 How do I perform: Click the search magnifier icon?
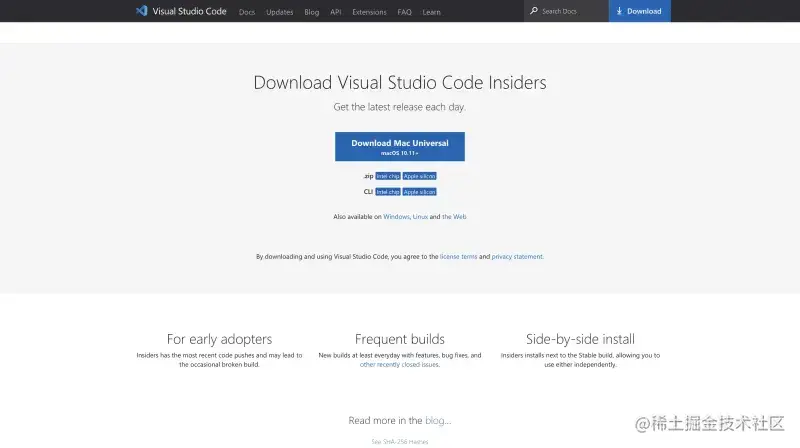[534, 11]
